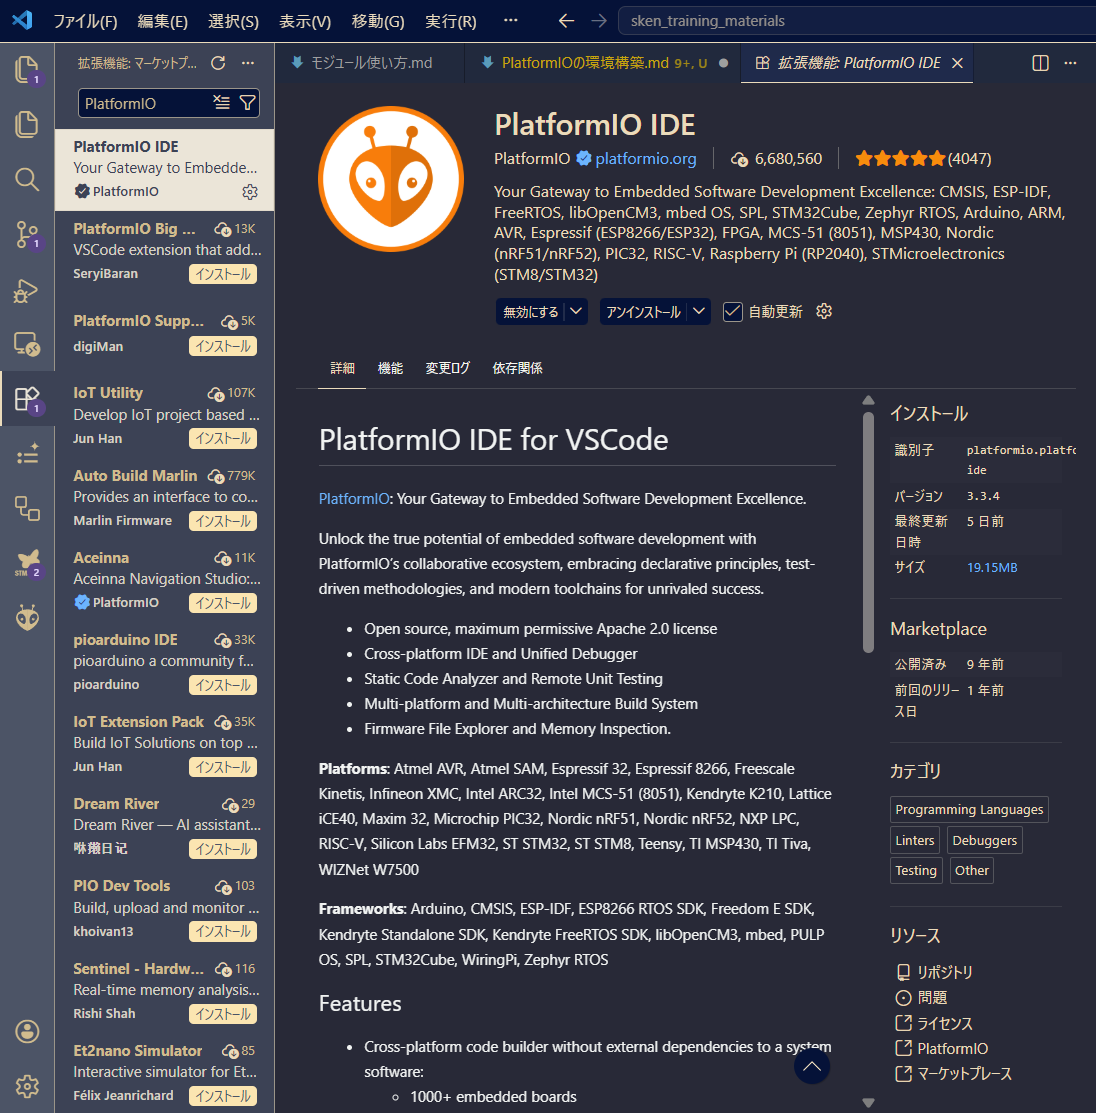This screenshot has height=1113, width=1096.
Task: Click the extension details vertical scrollbar
Action: [868, 530]
